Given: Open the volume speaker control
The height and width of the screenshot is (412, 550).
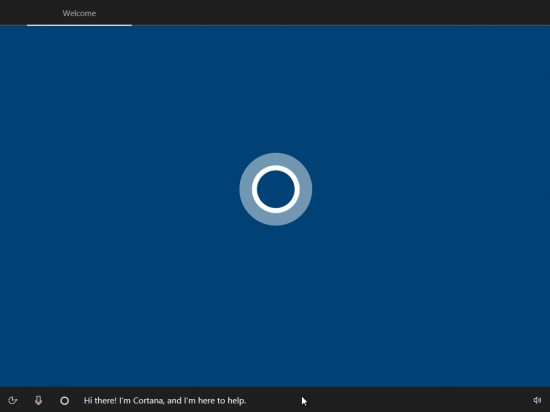Looking at the screenshot, I should tap(537, 400).
